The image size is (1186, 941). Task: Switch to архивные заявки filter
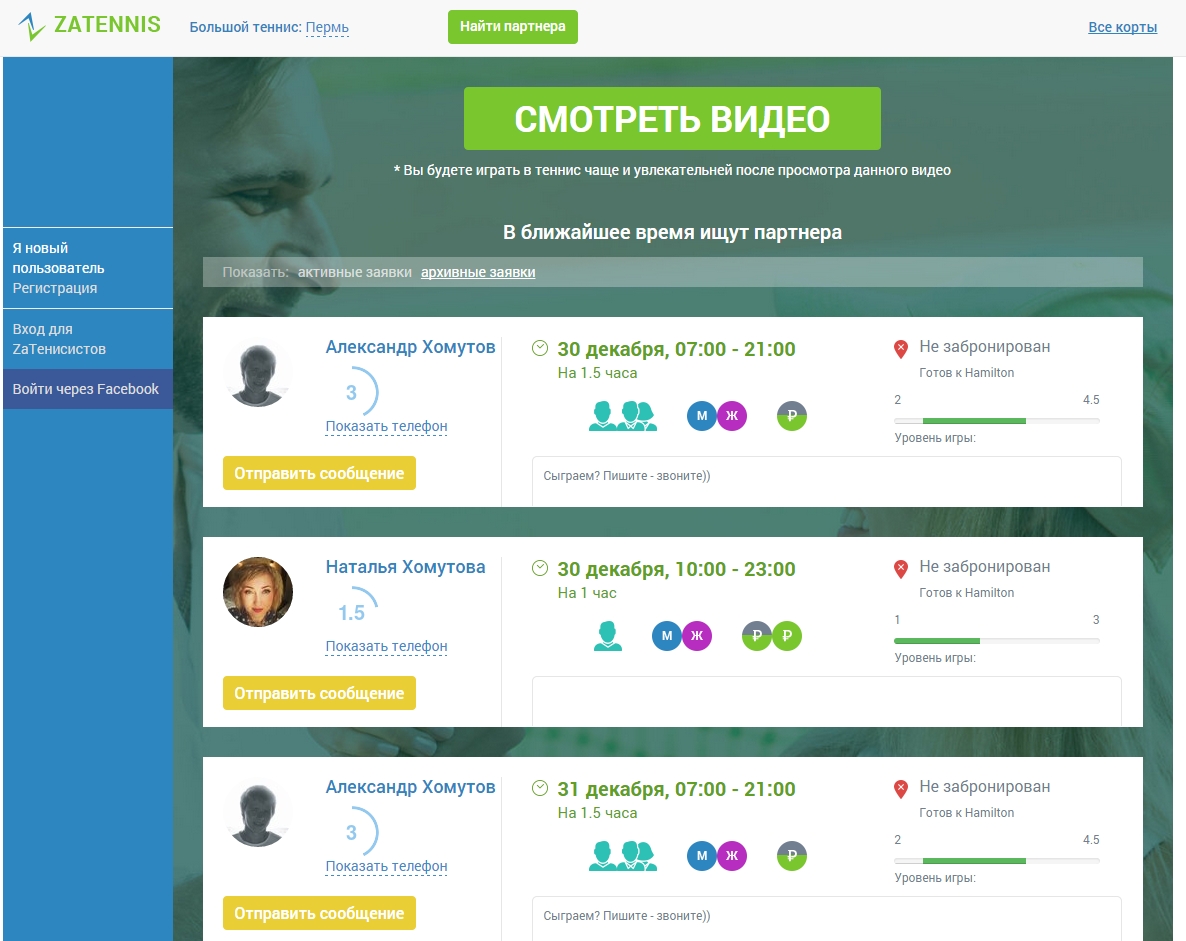click(x=478, y=272)
